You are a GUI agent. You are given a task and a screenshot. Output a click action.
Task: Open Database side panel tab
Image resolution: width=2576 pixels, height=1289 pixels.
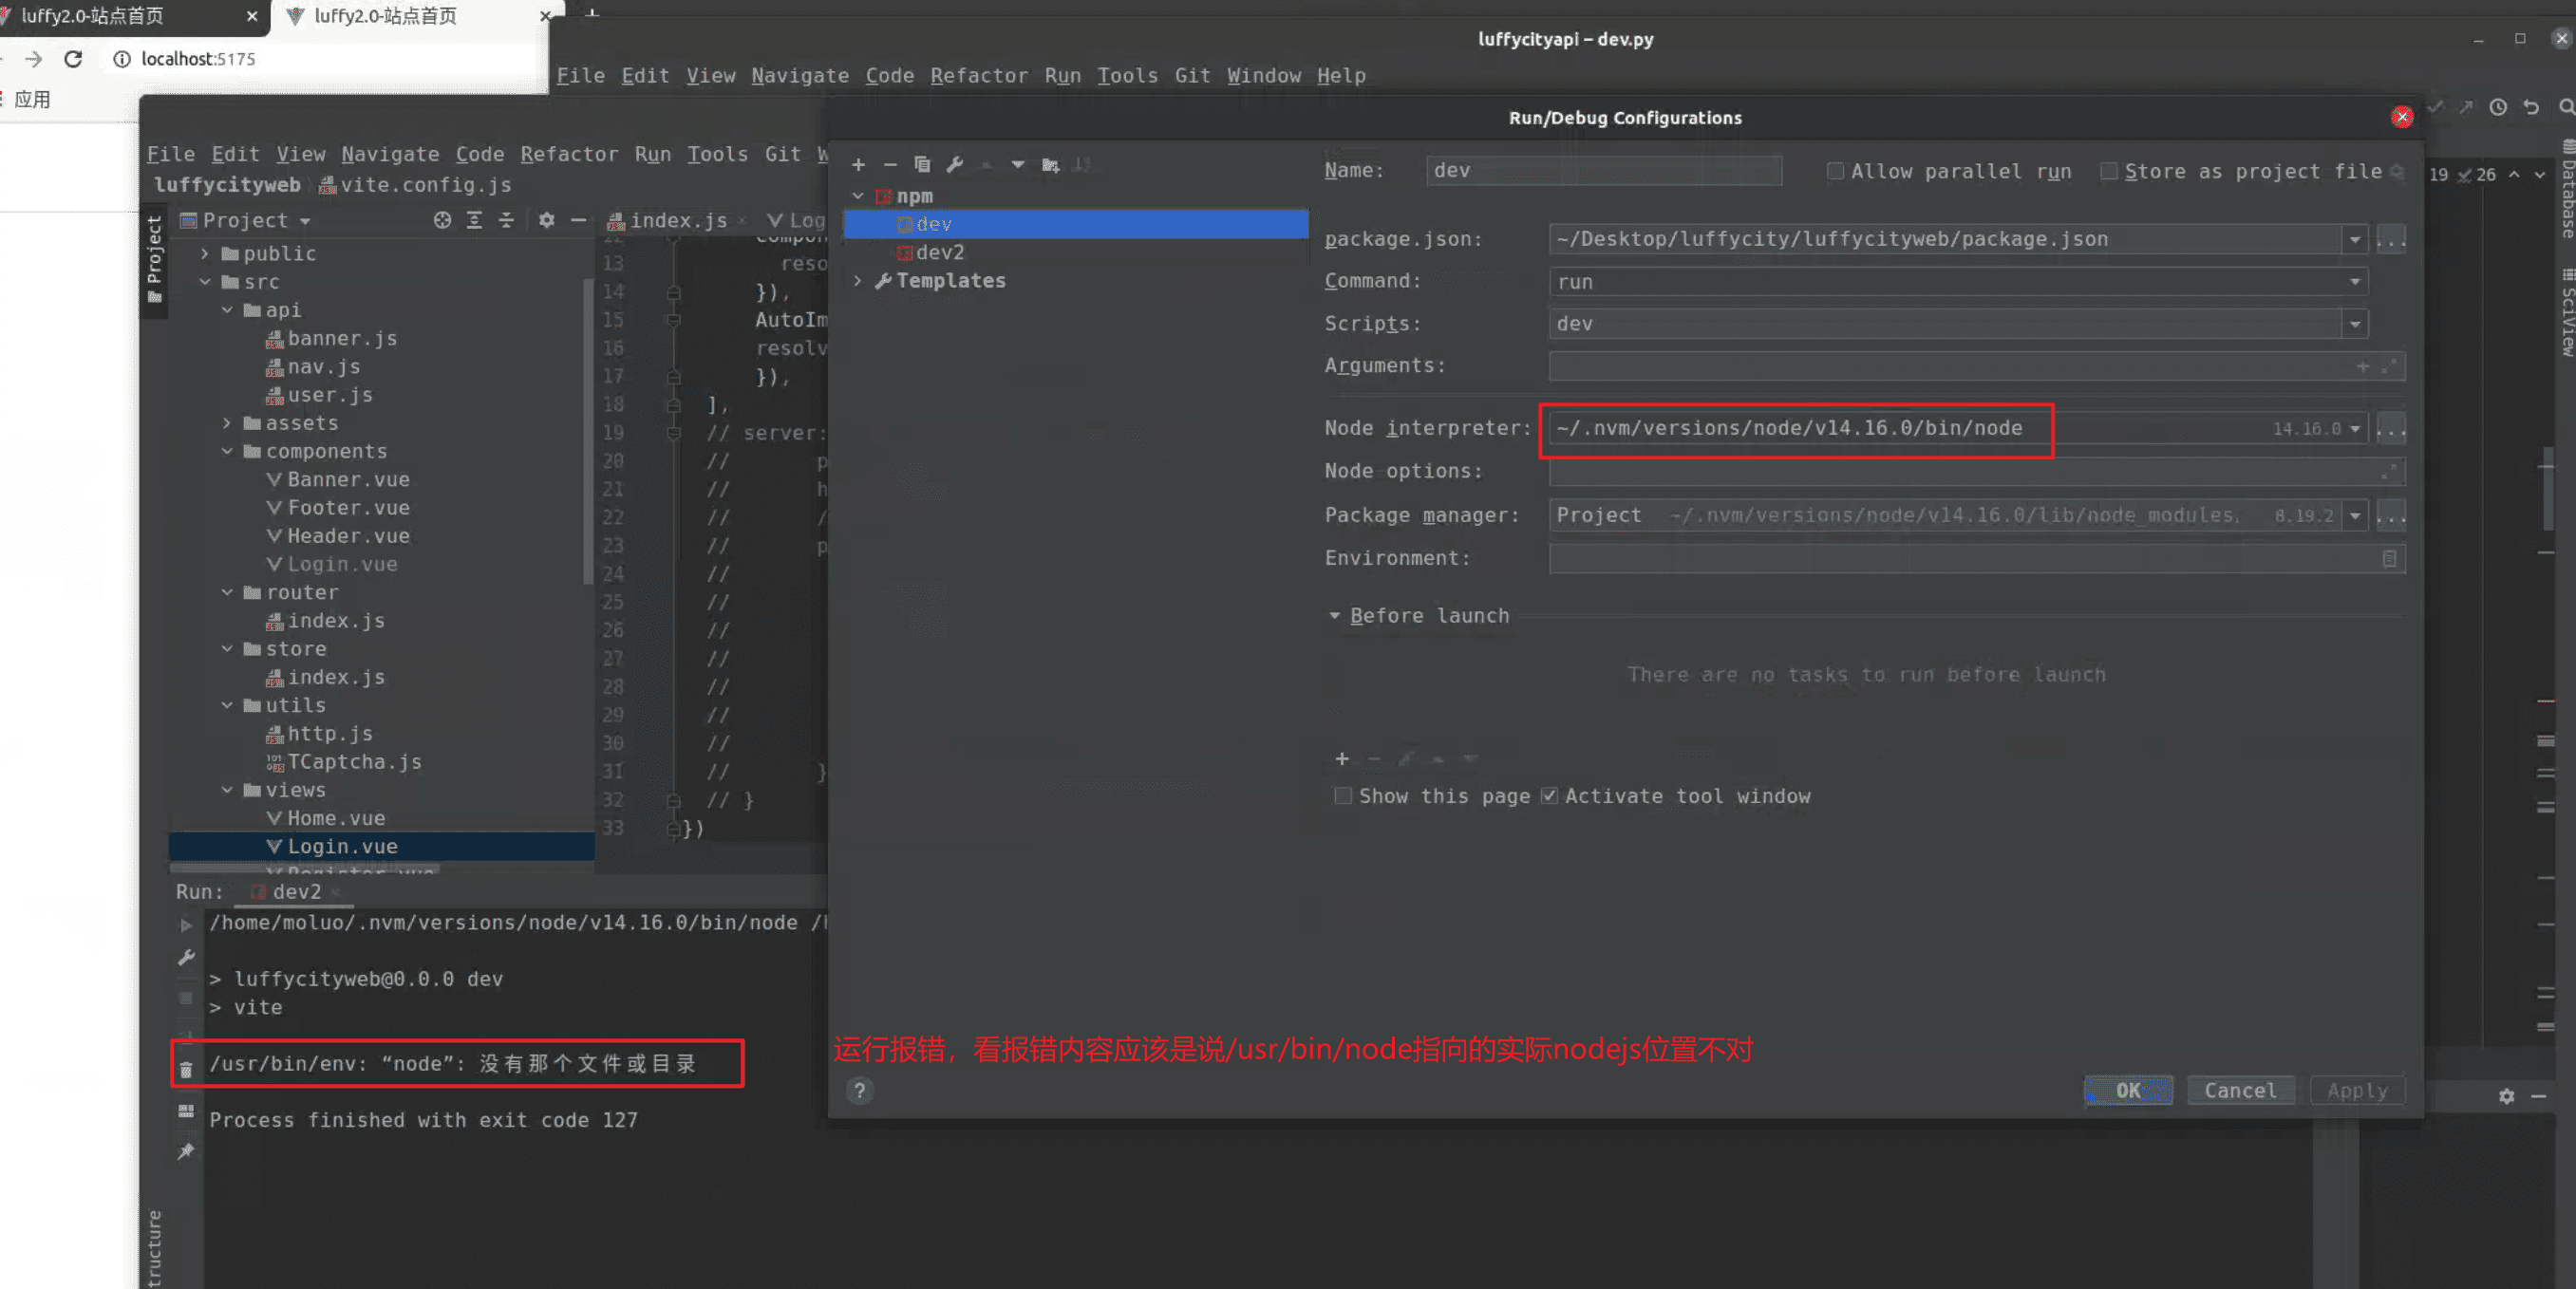[x=2567, y=189]
